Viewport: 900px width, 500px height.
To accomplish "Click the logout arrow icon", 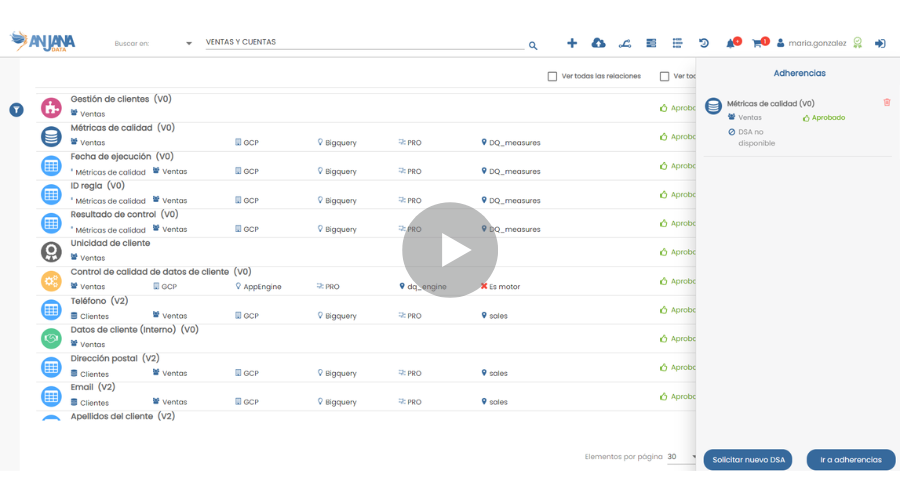I will [x=880, y=43].
